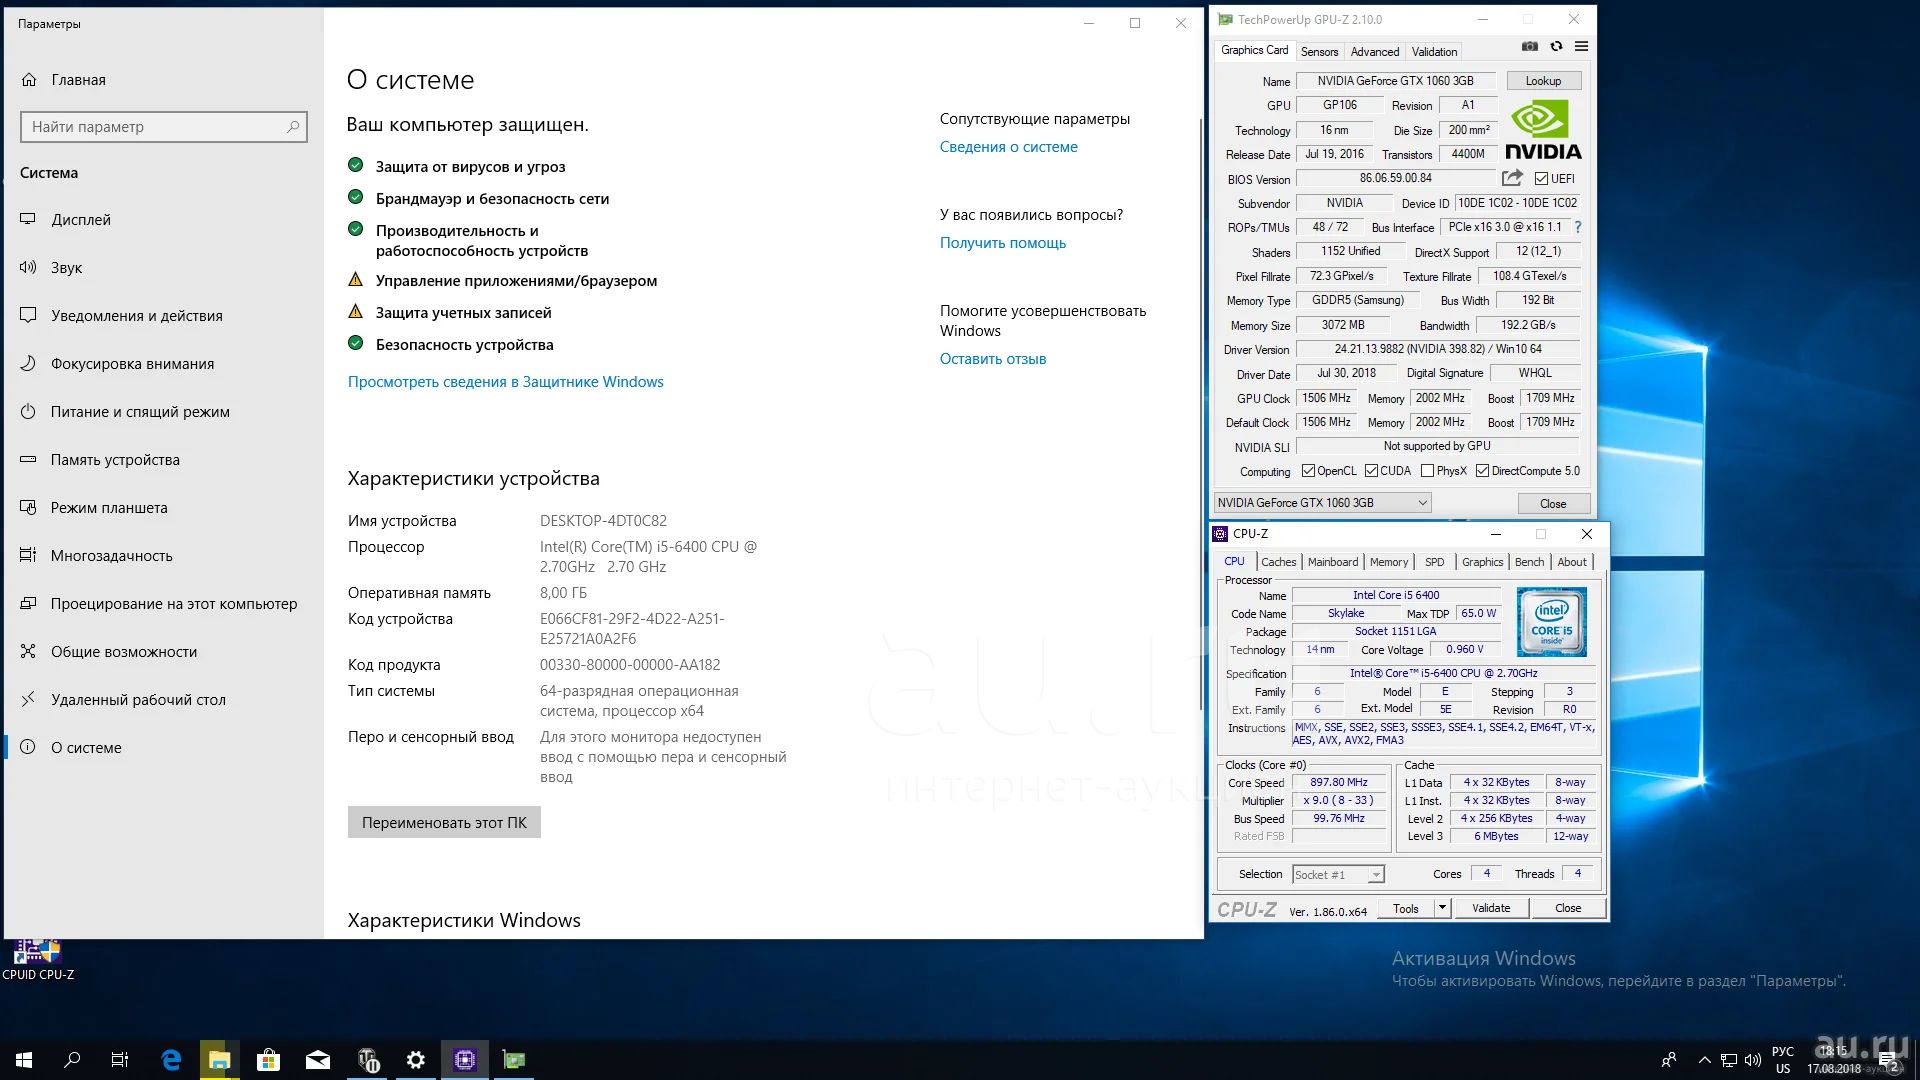1920x1080 pixels.
Task: Open Главная home icon in Settings sidebar
Action: click(29, 80)
